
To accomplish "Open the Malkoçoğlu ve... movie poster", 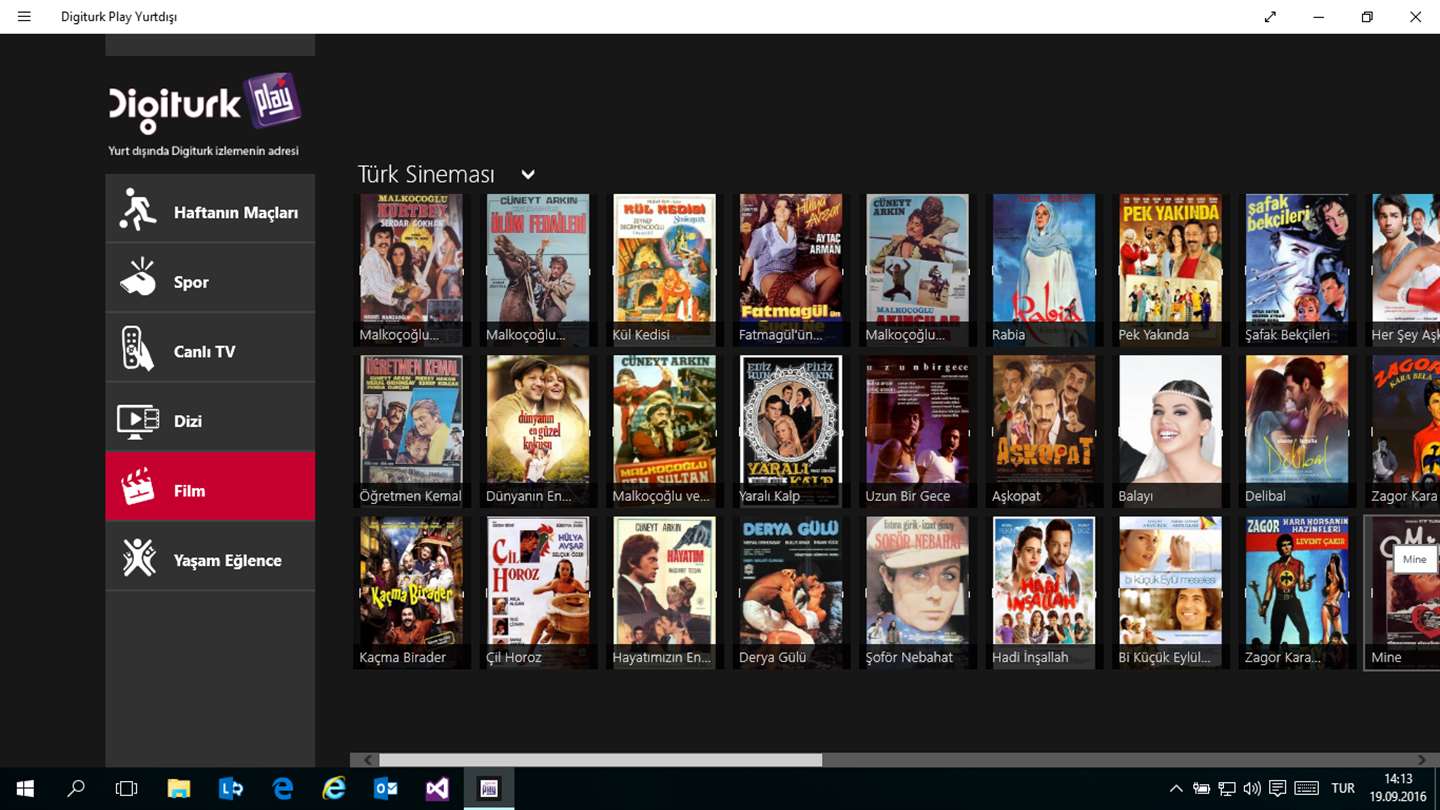I will pos(664,431).
